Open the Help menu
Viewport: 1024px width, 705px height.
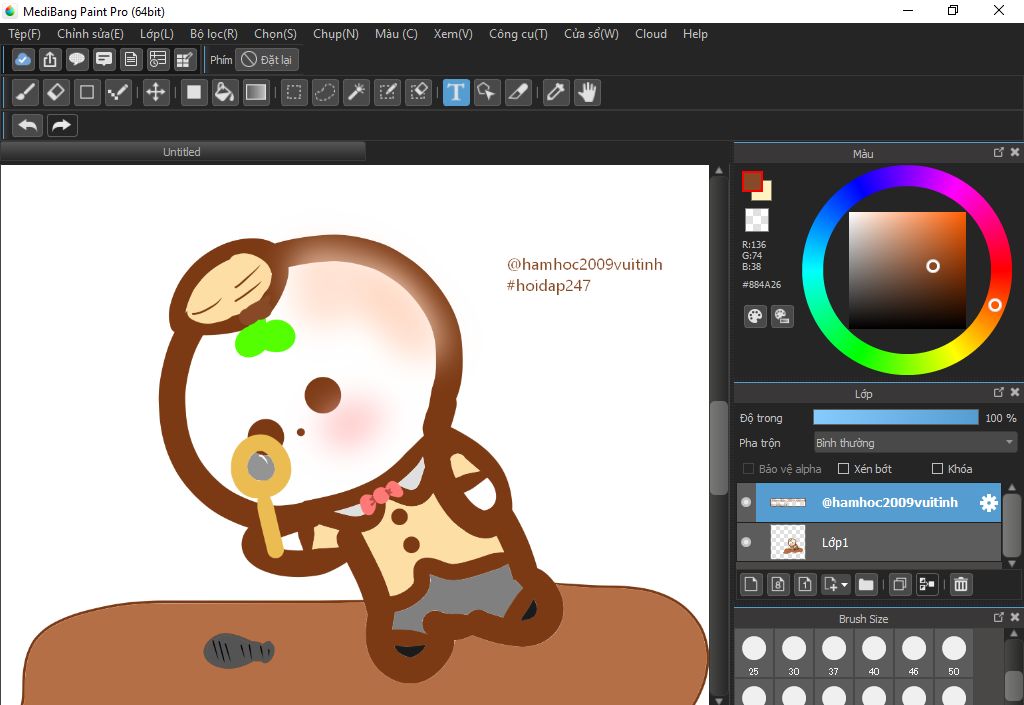pos(696,34)
